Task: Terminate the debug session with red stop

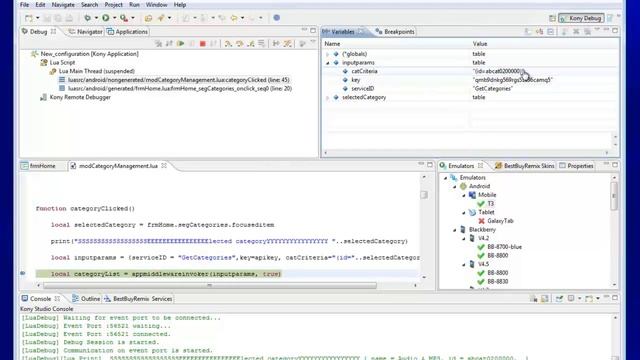Action: click(x=202, y=44)
